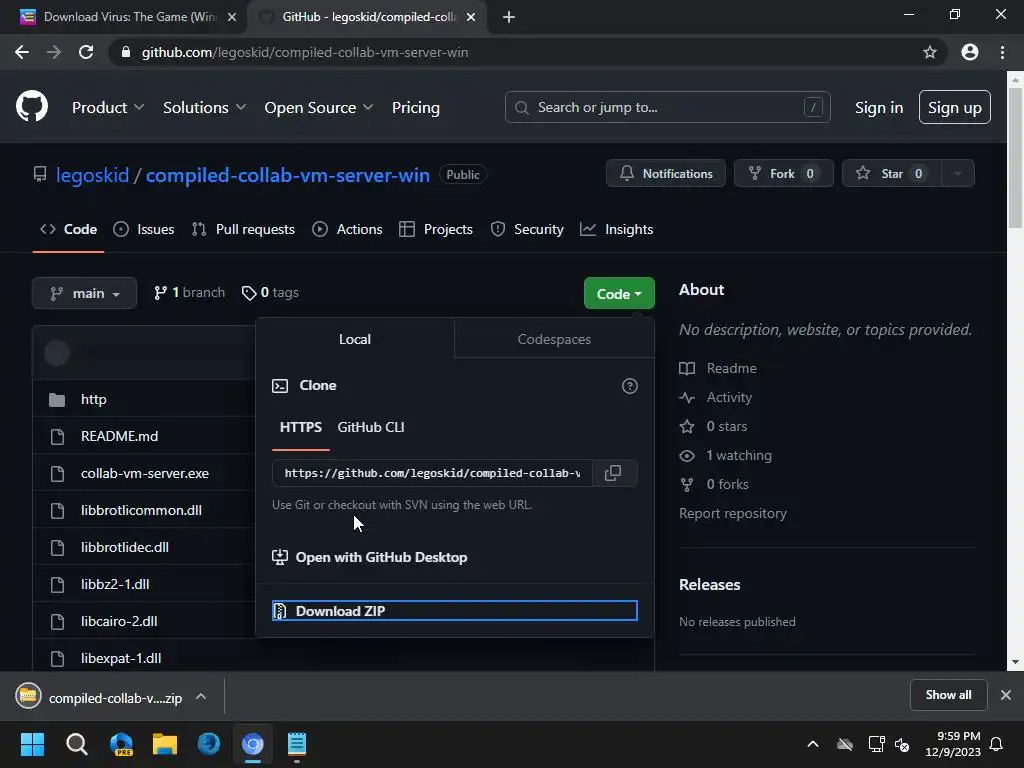
Task: Click Report repository link
Action: tap(733, 513)
